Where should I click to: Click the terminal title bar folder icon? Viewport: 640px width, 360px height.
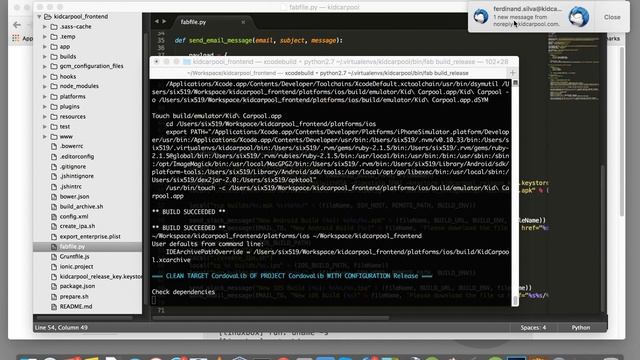click(x=187, y=62)
